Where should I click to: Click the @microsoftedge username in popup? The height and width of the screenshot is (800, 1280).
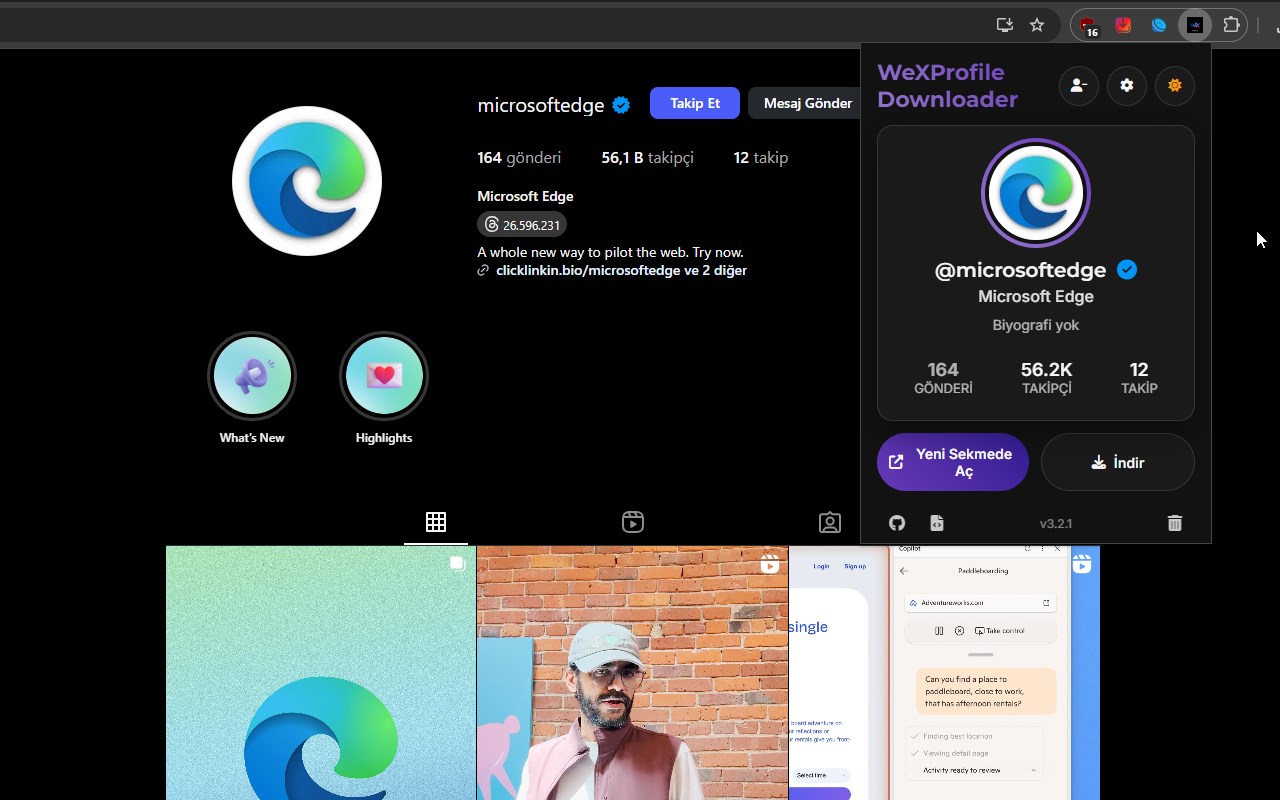[x=1020, y=270]
